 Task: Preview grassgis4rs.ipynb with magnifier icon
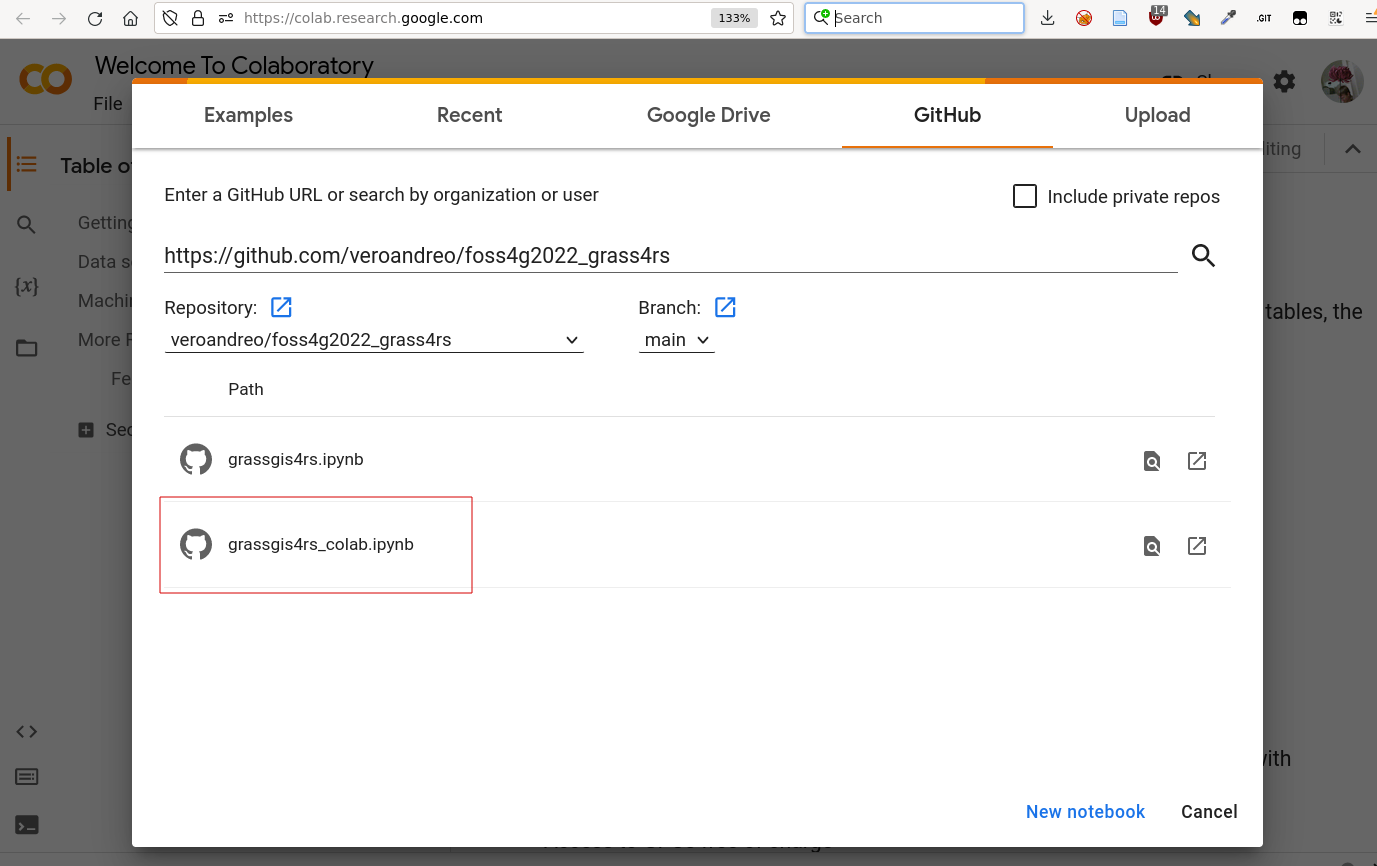tap(1152, 461)
